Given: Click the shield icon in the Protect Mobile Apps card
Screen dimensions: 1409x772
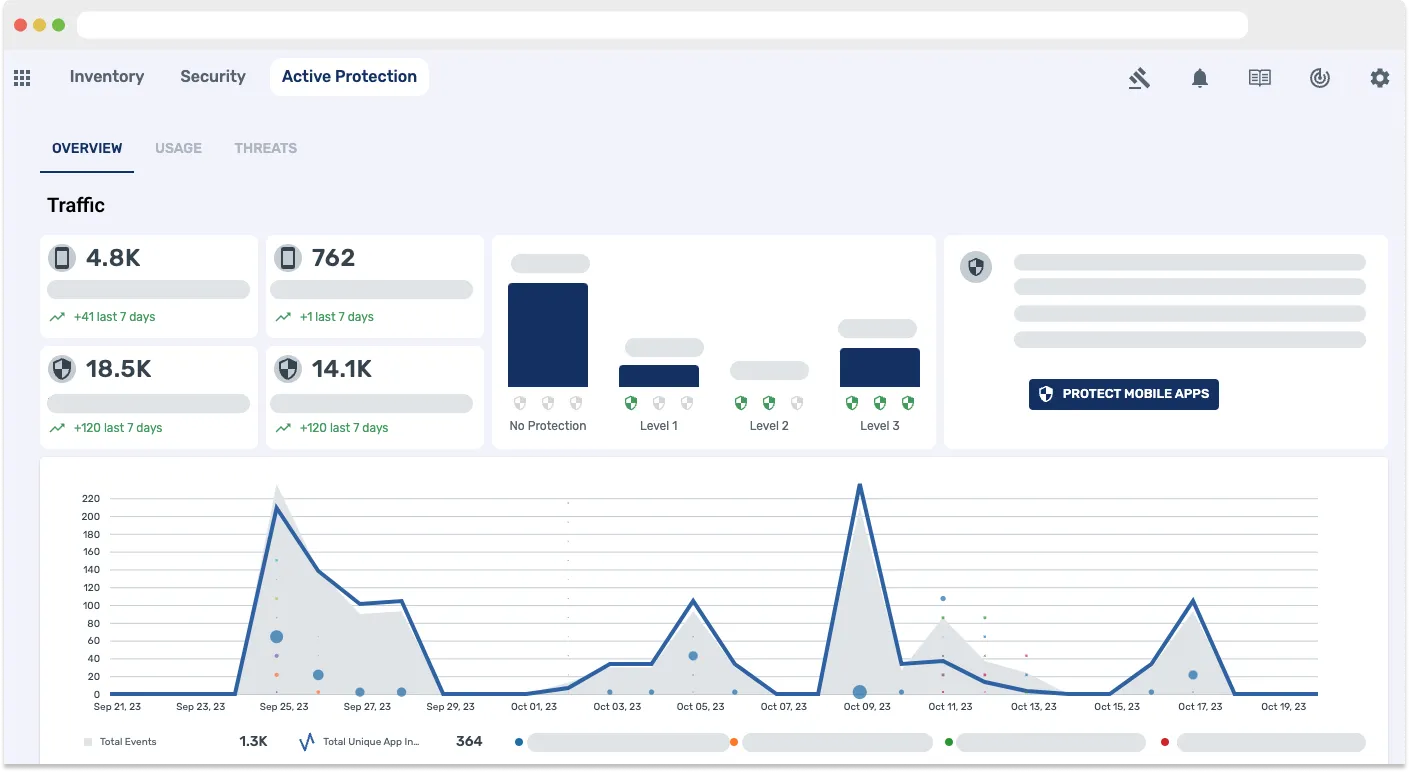Looking at the screenshot, I should (976, 267).
